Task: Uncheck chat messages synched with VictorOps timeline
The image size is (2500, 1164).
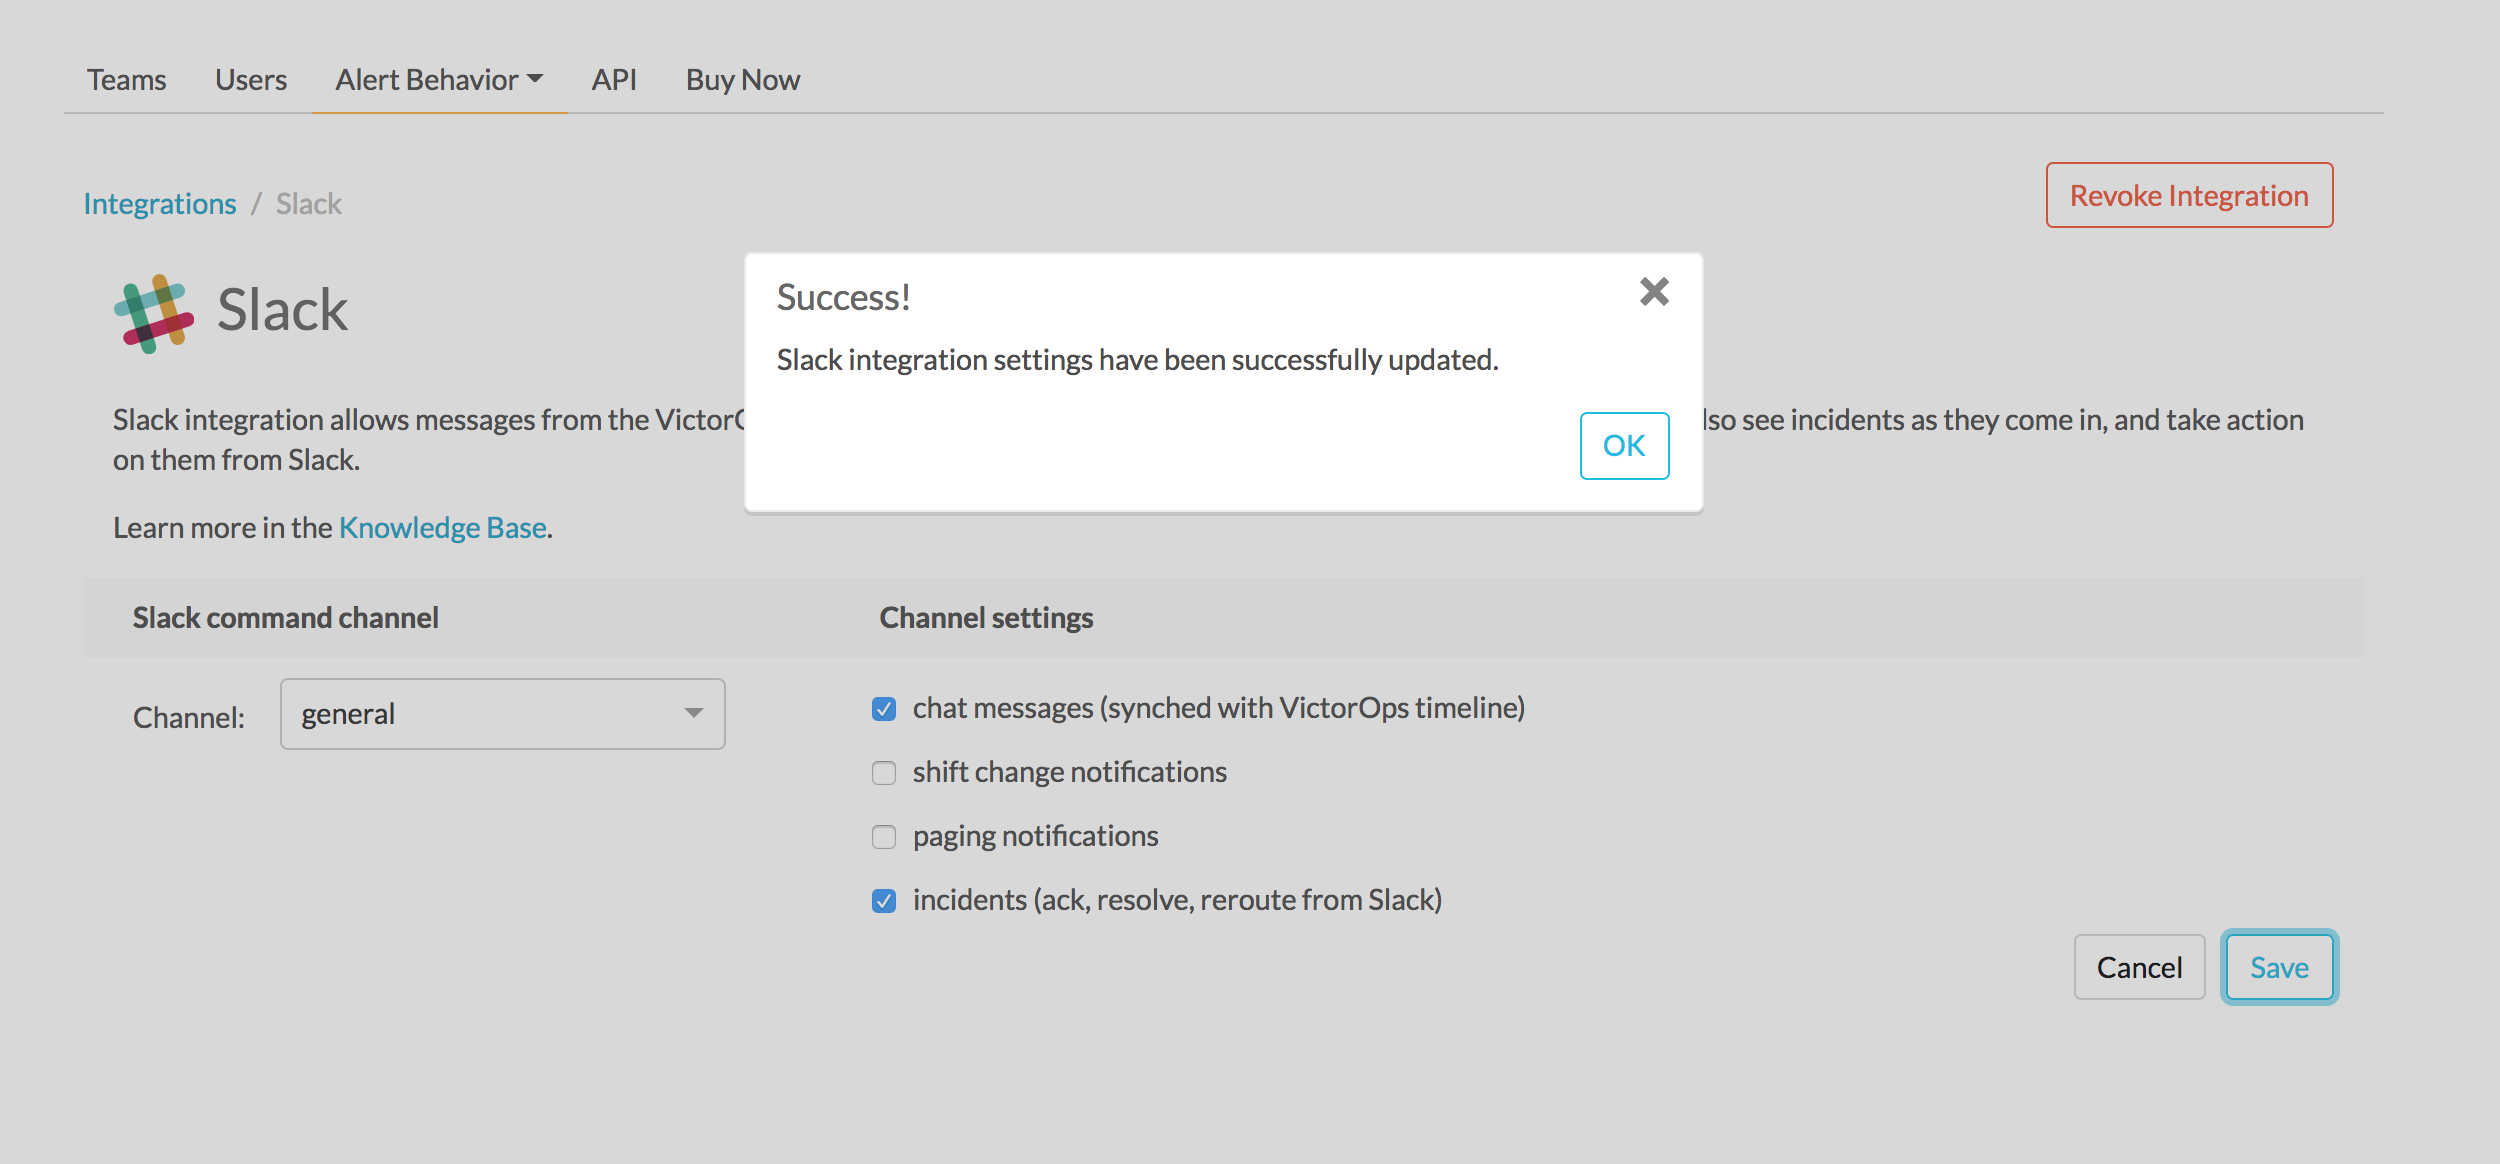Action: (x=884, y=709)
